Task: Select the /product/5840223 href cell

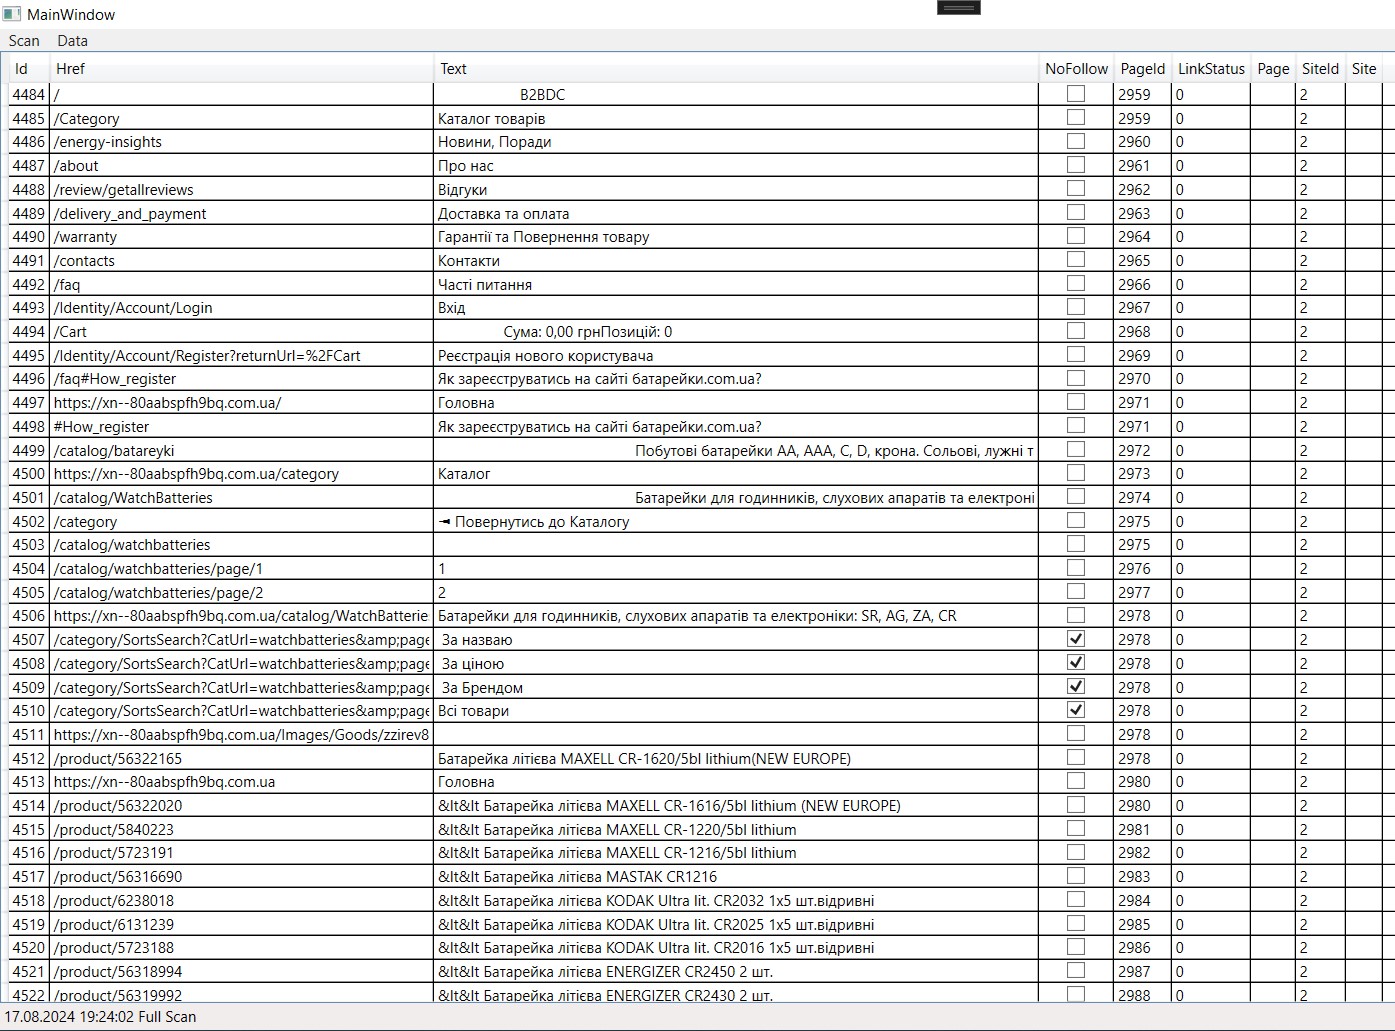Action: click(x=242, y=829)
